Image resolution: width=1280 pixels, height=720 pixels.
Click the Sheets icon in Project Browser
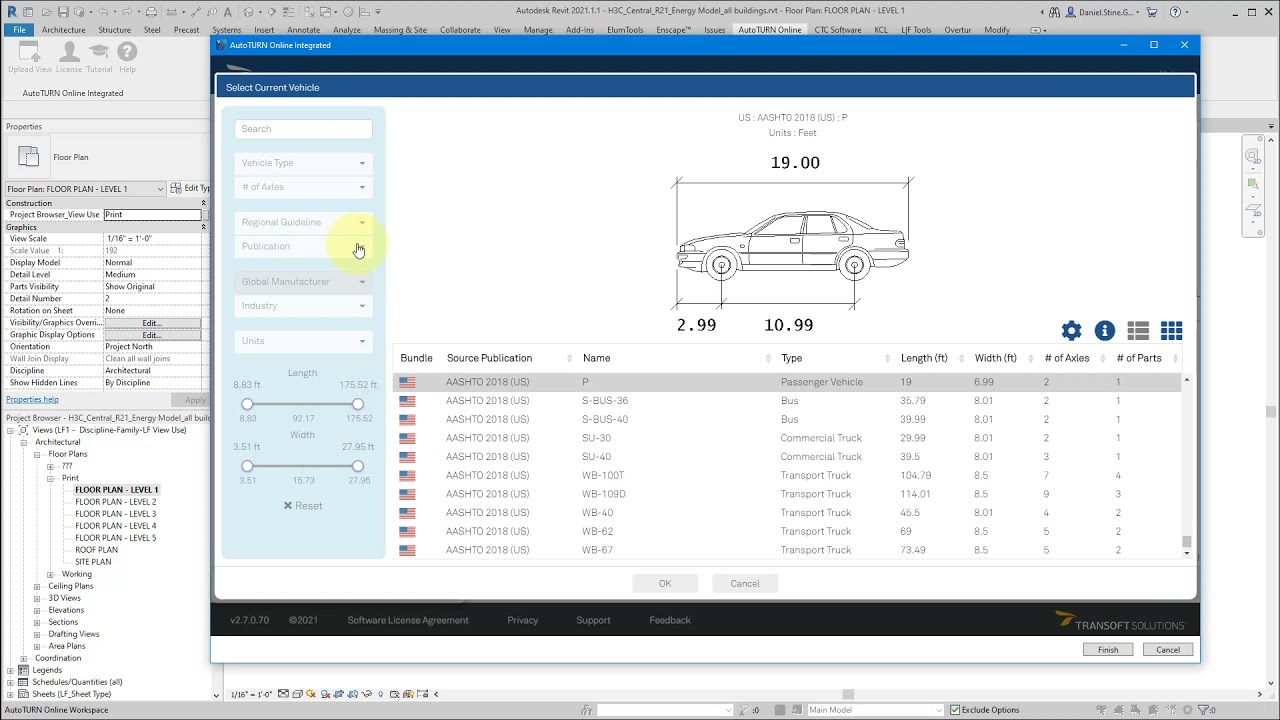coord(25,694)
